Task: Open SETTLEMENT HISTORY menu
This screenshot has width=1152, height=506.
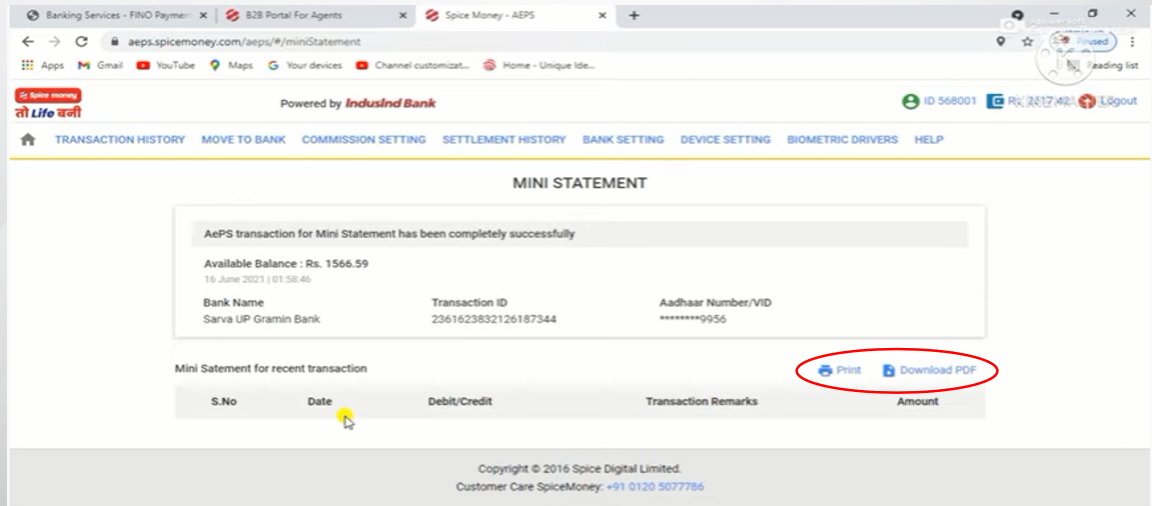Action: (x=504, y=140)
